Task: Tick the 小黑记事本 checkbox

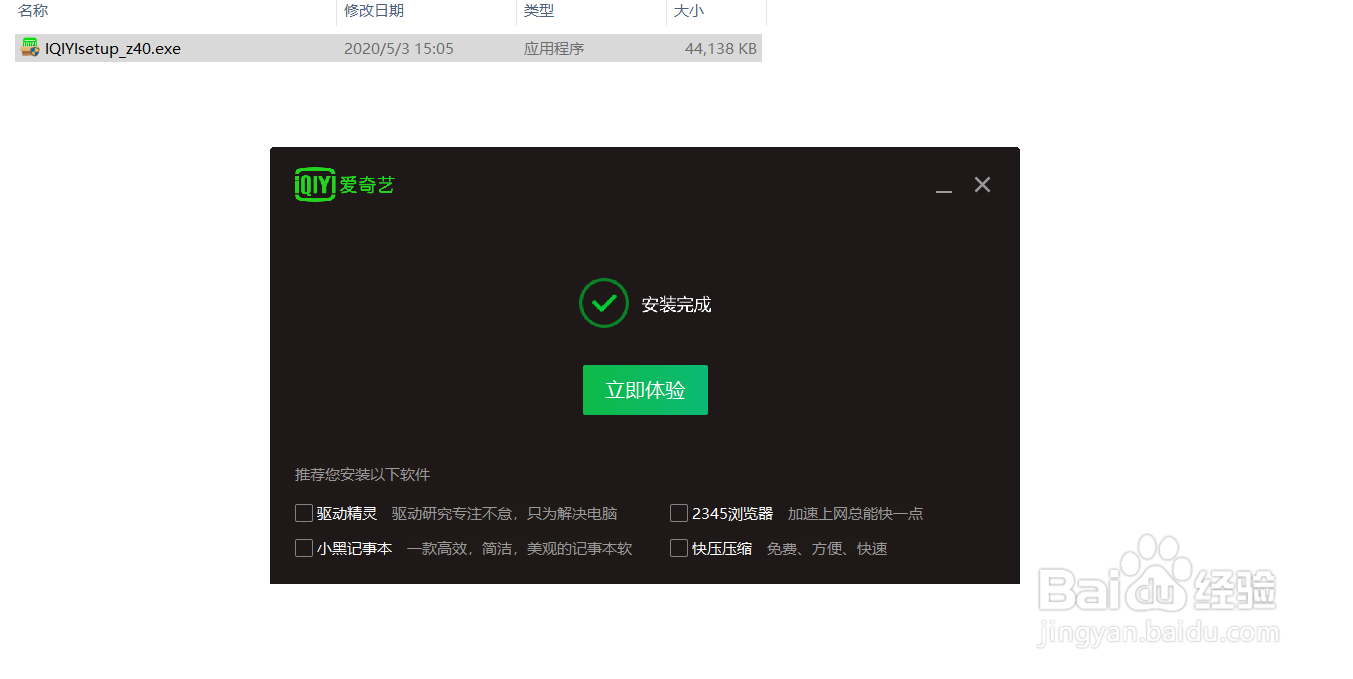Action: point(304,548)
